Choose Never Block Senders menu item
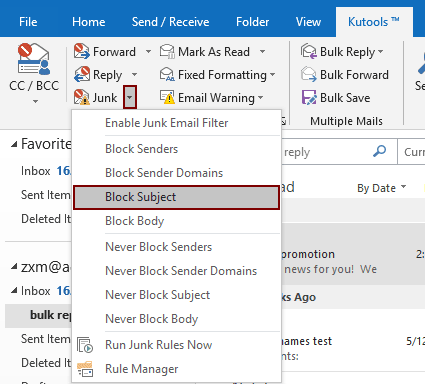Viewport: 425px width, 384px height. point(177,247)
